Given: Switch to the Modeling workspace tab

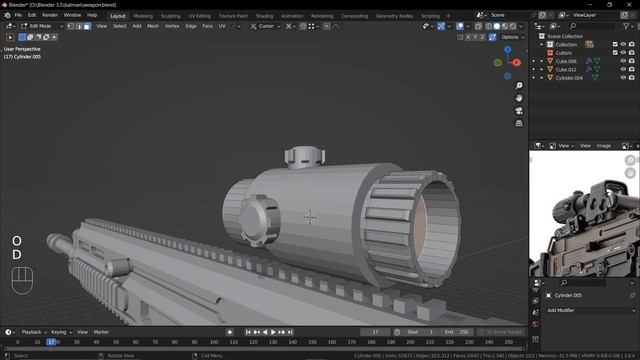Looking at the screenshot, I should pos(143,16).
